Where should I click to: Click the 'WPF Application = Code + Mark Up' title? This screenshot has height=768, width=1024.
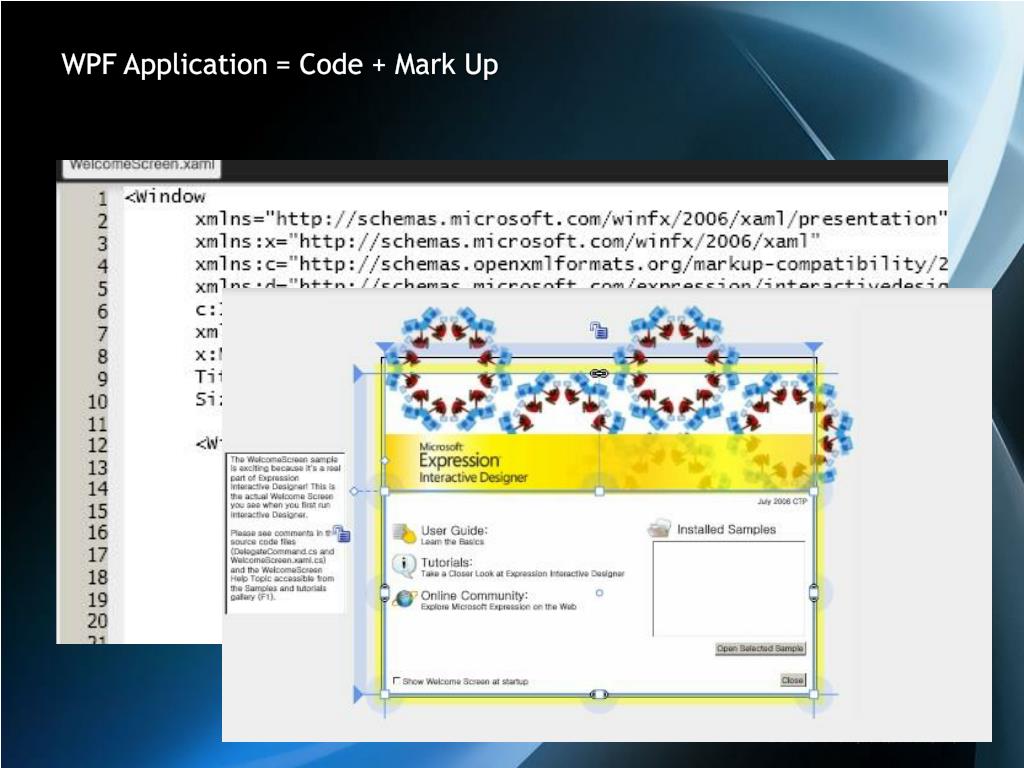click(280, 65)
